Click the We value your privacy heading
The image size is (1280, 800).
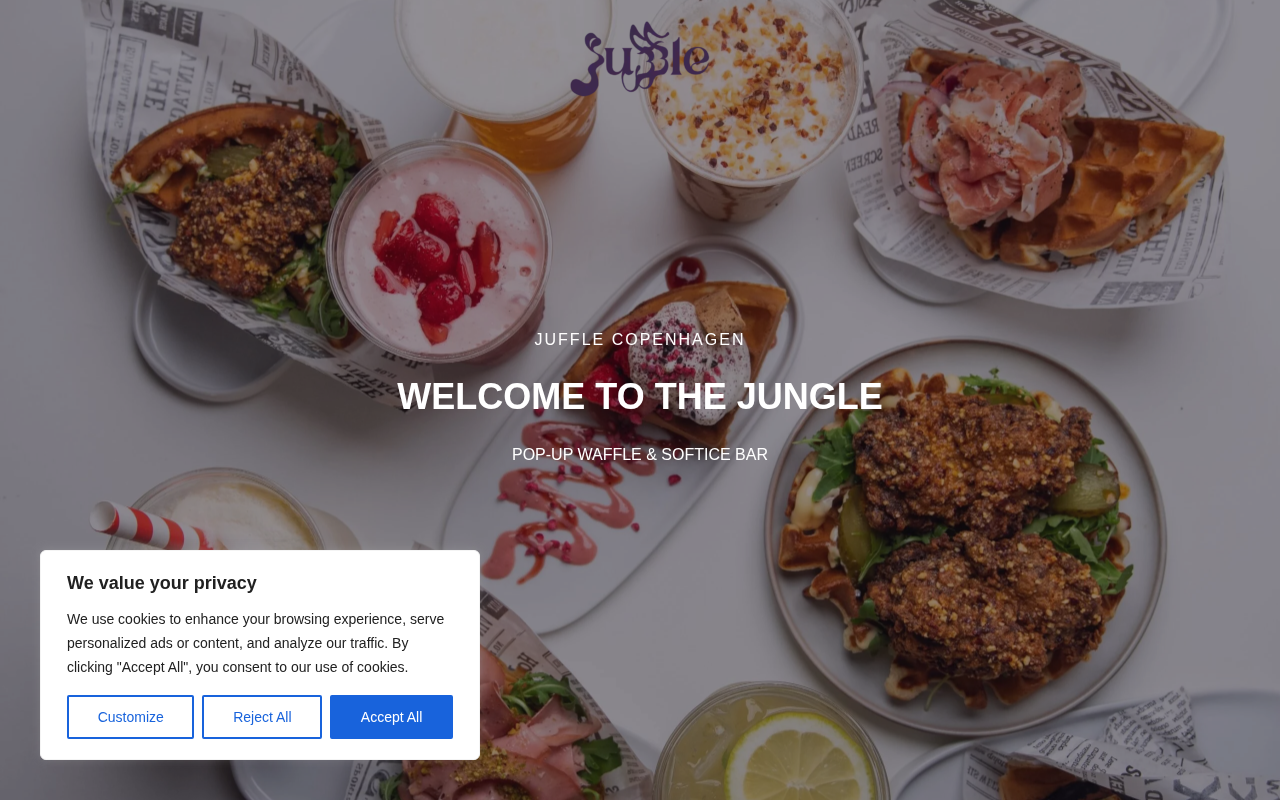tap(162, 583)
